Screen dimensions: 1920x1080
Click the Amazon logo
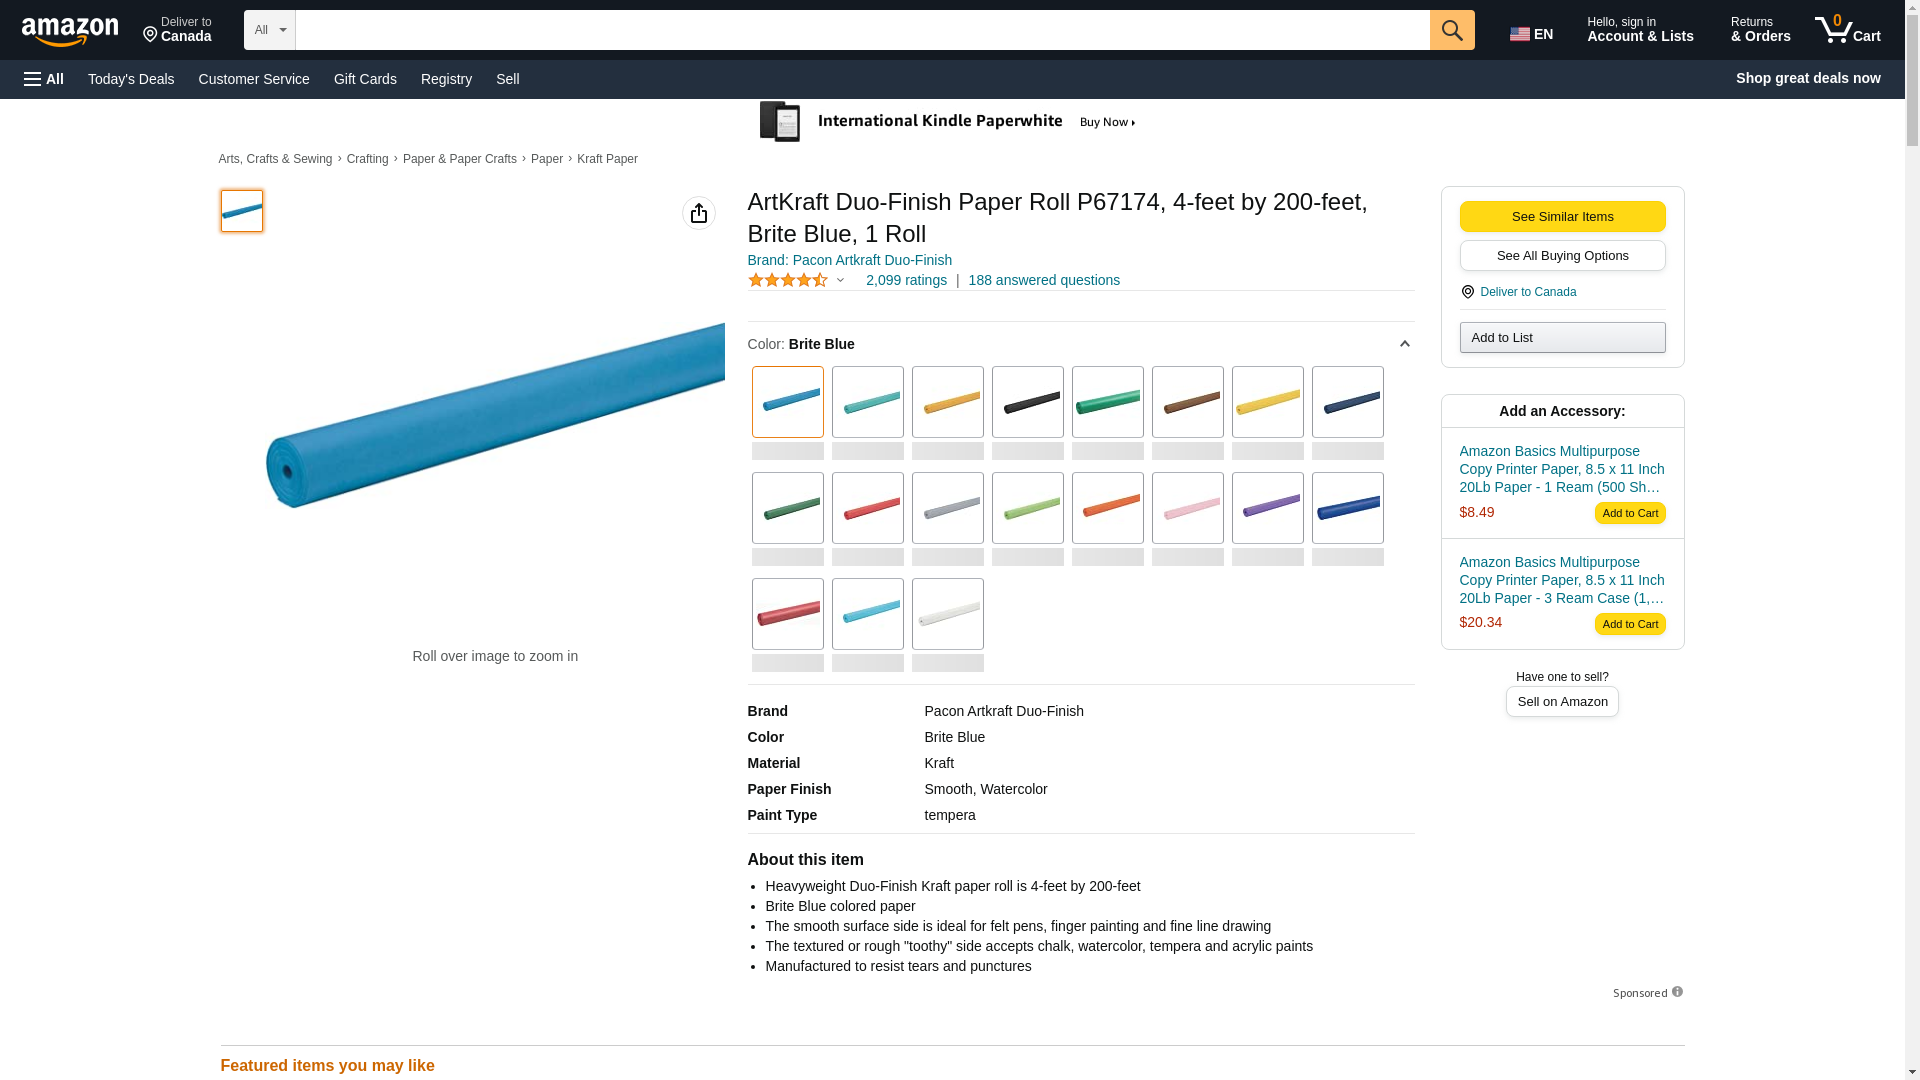[x=70, y=31]
